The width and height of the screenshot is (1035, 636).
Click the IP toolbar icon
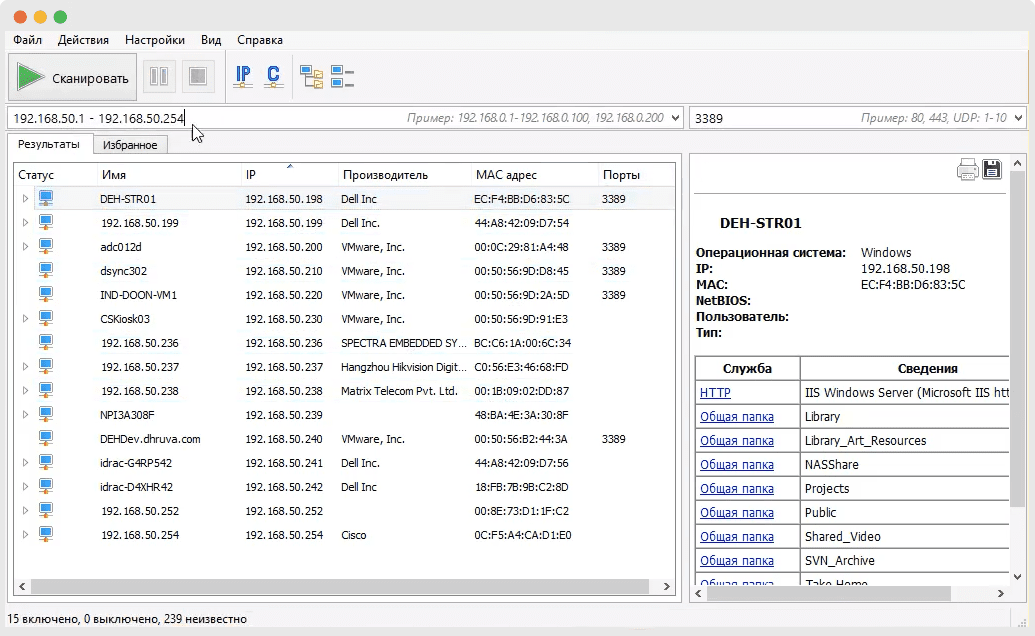[x=243, y=76]
